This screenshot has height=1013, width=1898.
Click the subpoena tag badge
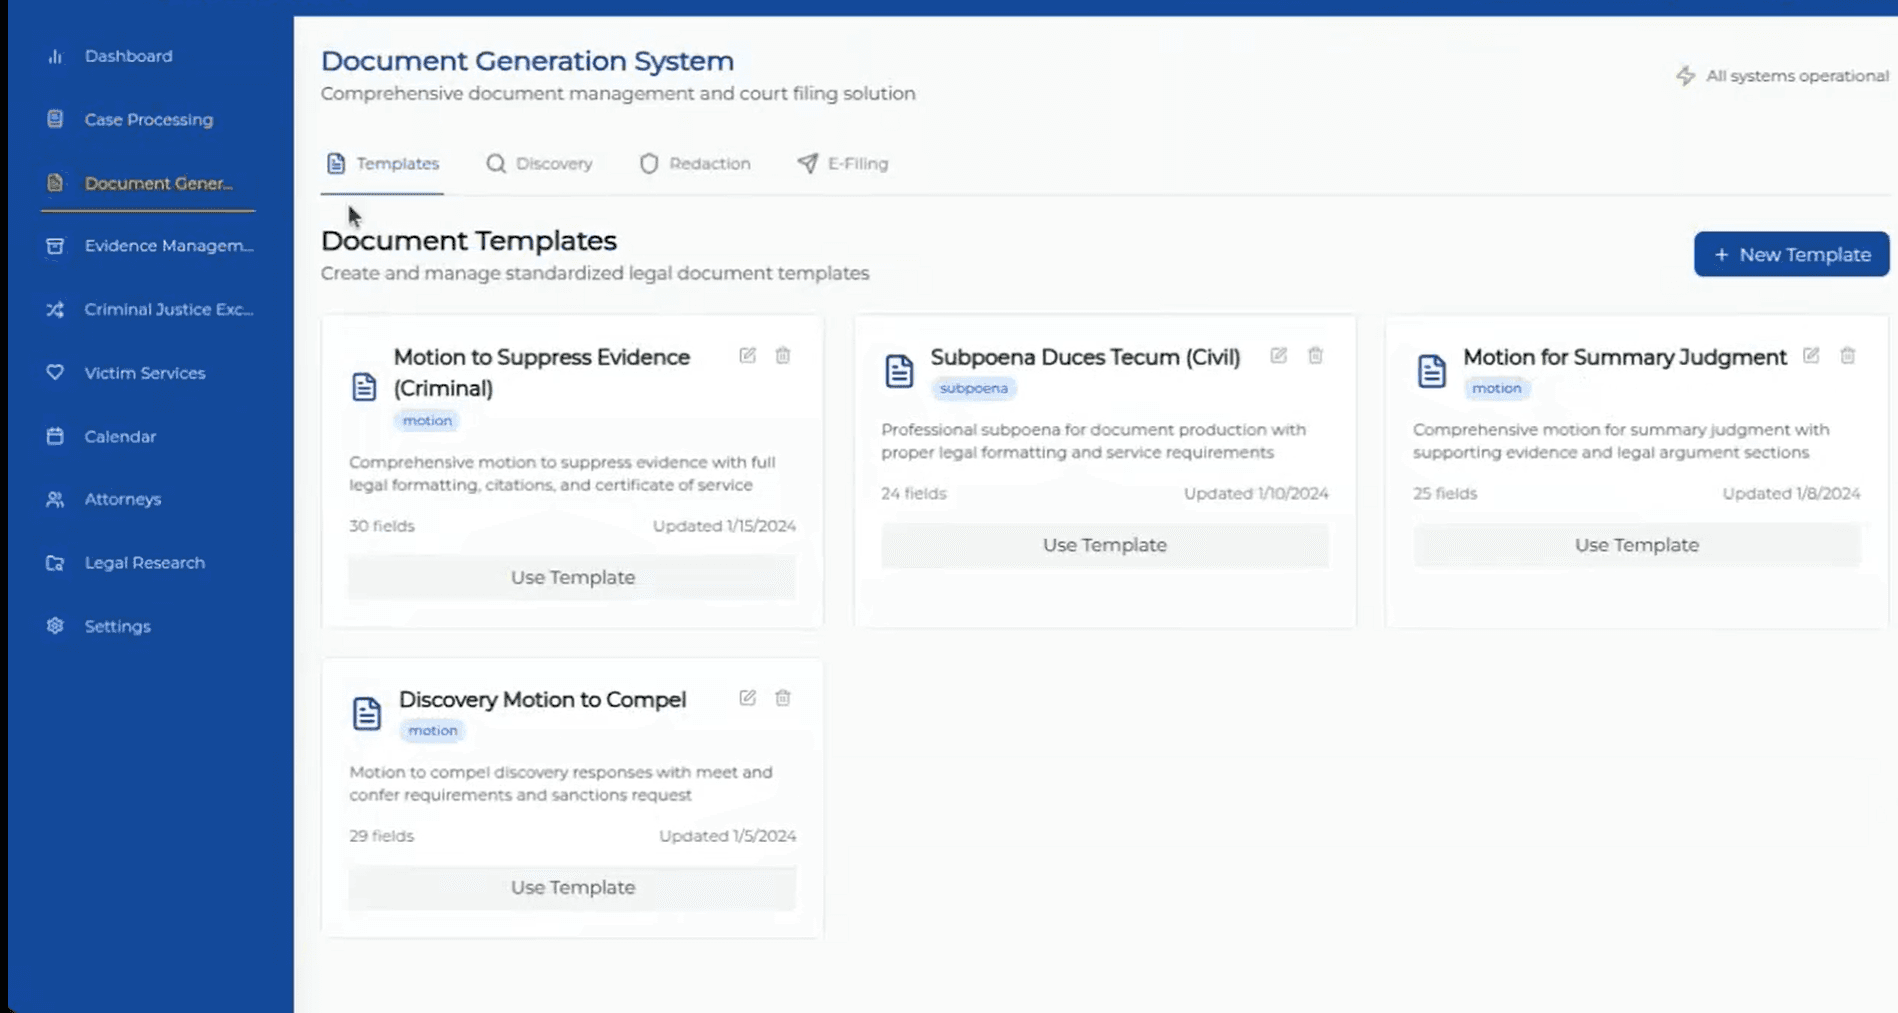tap(973, 388)
